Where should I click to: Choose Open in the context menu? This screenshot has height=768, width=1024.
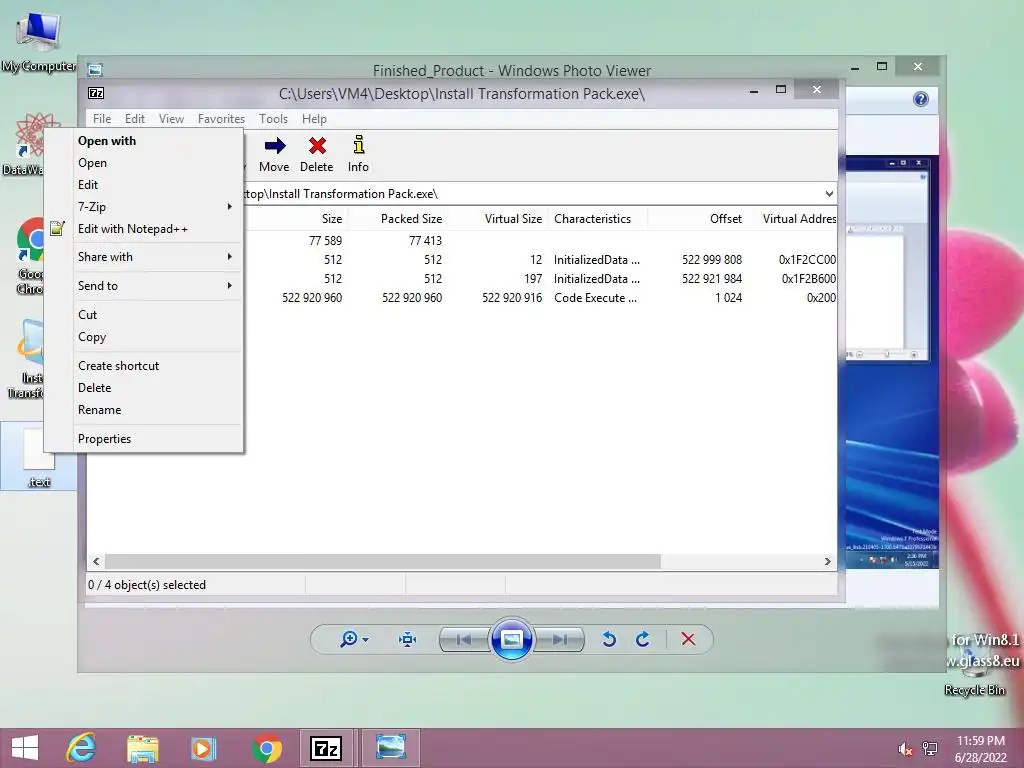[x=157, y=163]
